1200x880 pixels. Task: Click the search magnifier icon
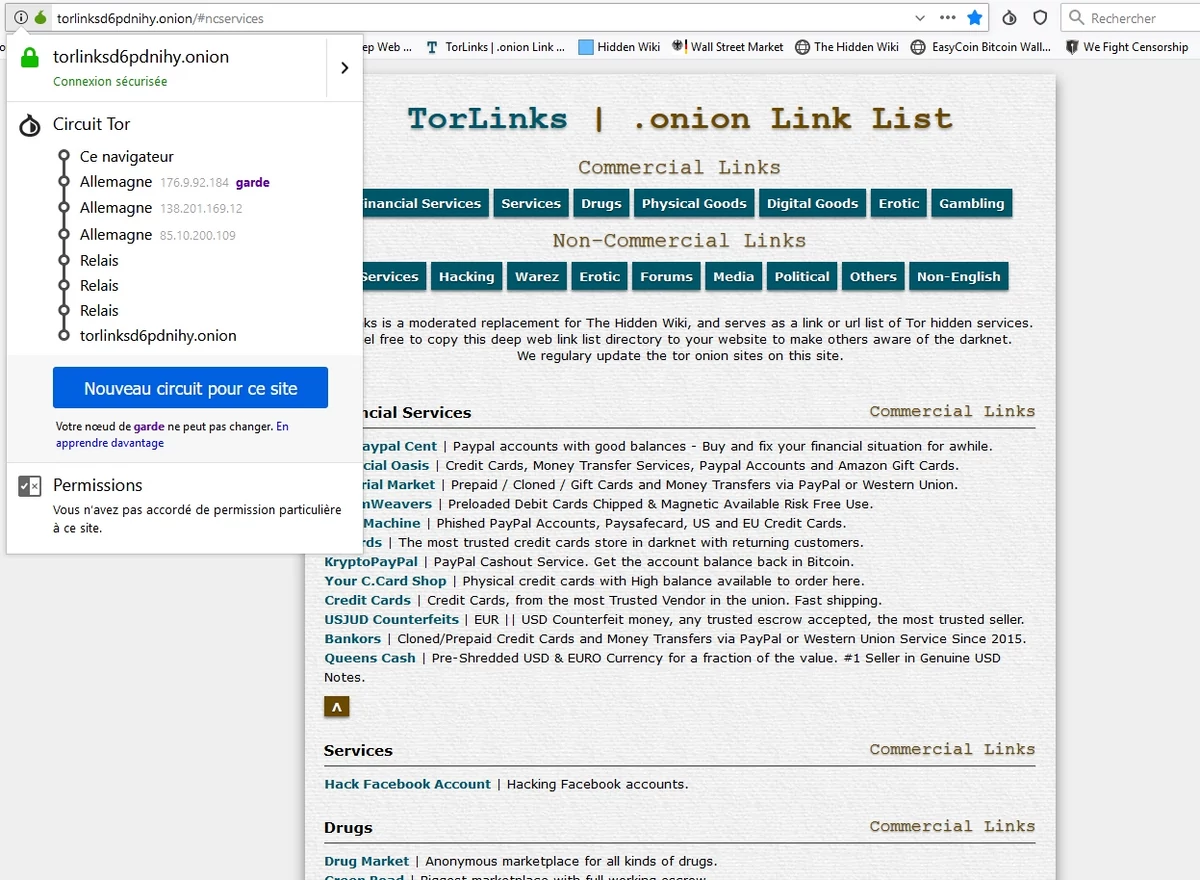[x=1076, y=18]
